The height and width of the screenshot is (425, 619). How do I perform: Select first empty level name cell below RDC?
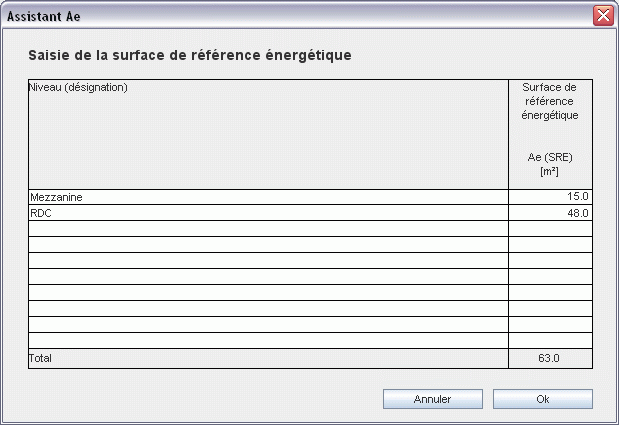[268, 229]
